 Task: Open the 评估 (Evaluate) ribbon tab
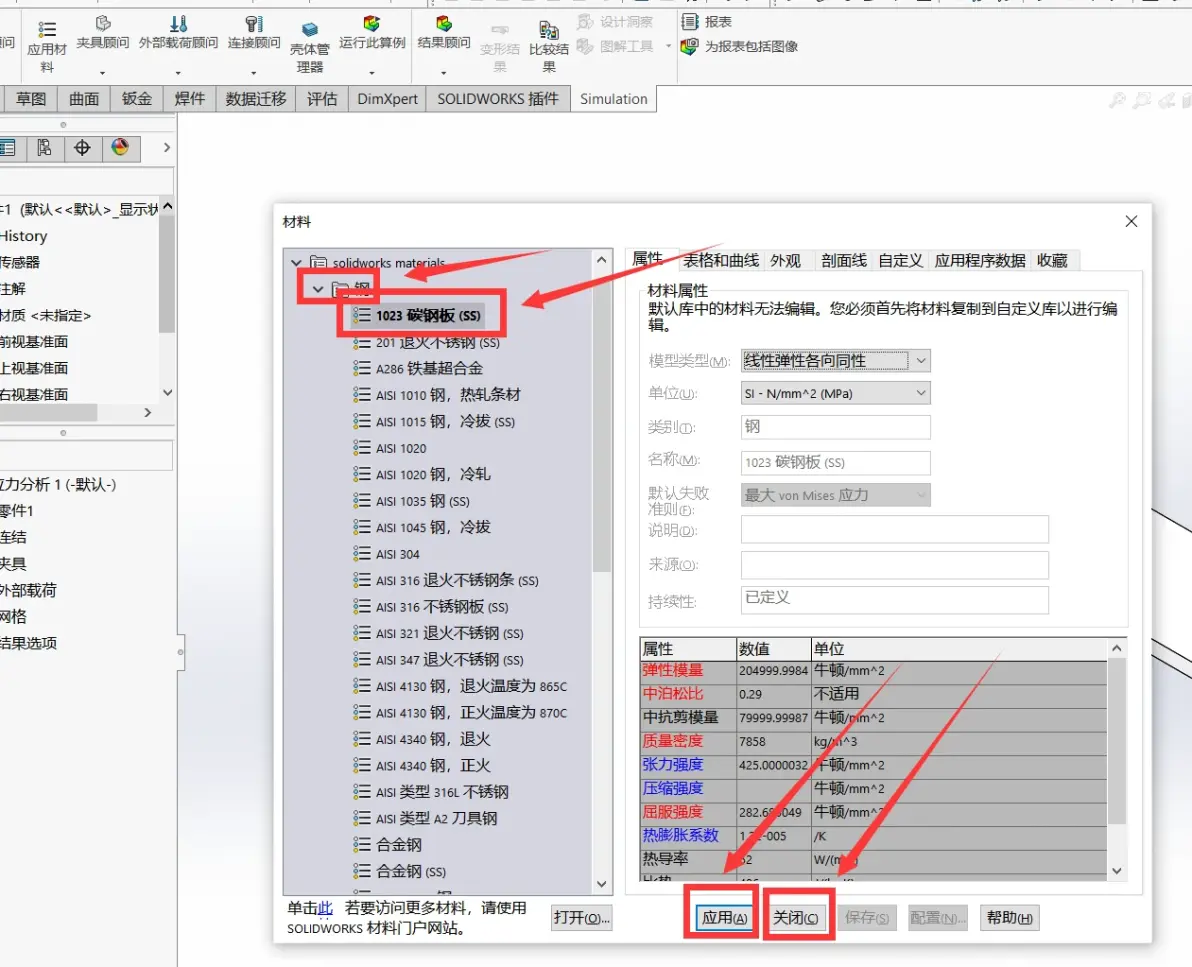click(322, 99)
